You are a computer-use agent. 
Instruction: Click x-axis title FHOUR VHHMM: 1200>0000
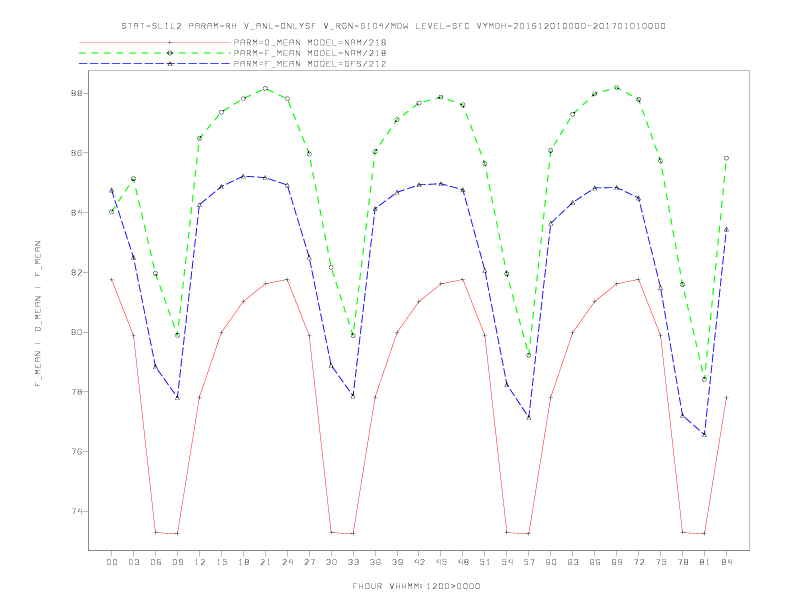pyautogui.click(x=416, y=586)
